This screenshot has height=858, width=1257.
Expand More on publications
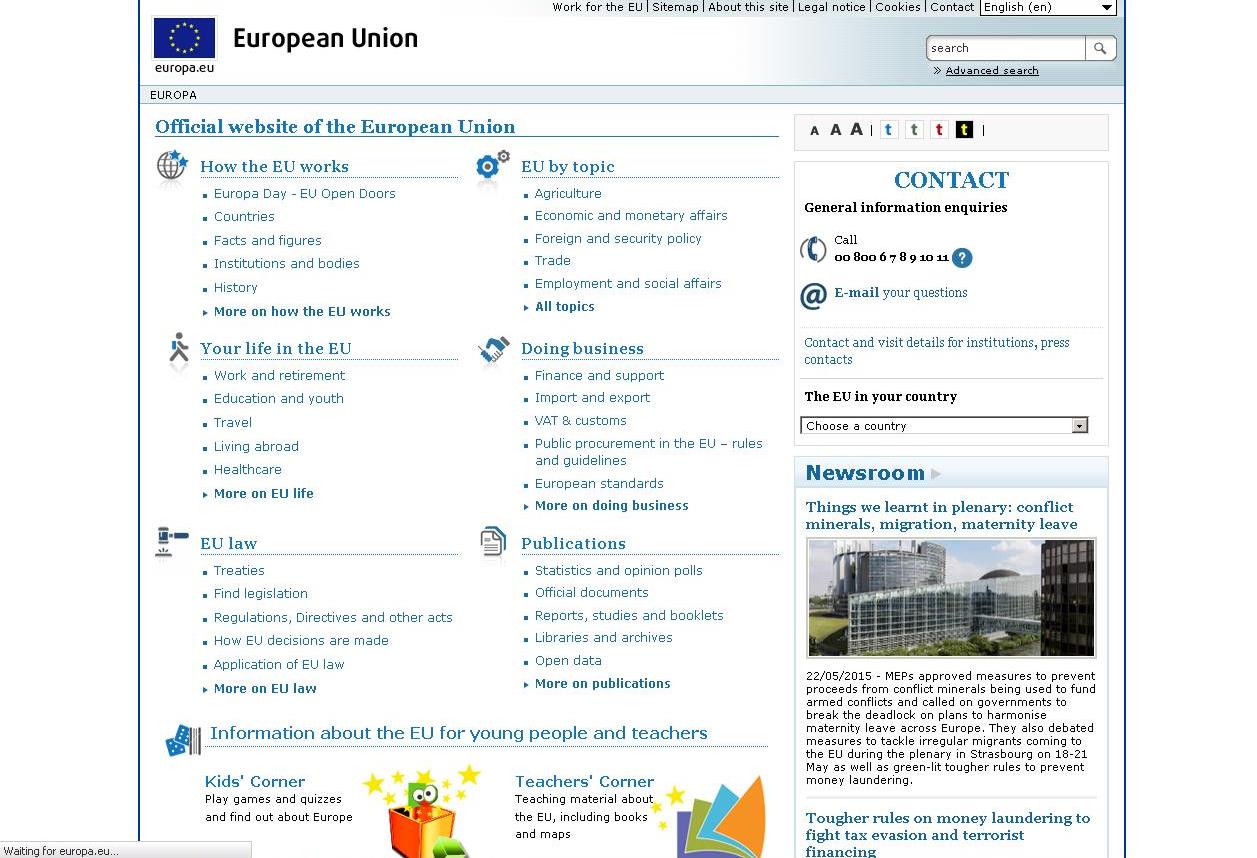click(x=602, y=684)
